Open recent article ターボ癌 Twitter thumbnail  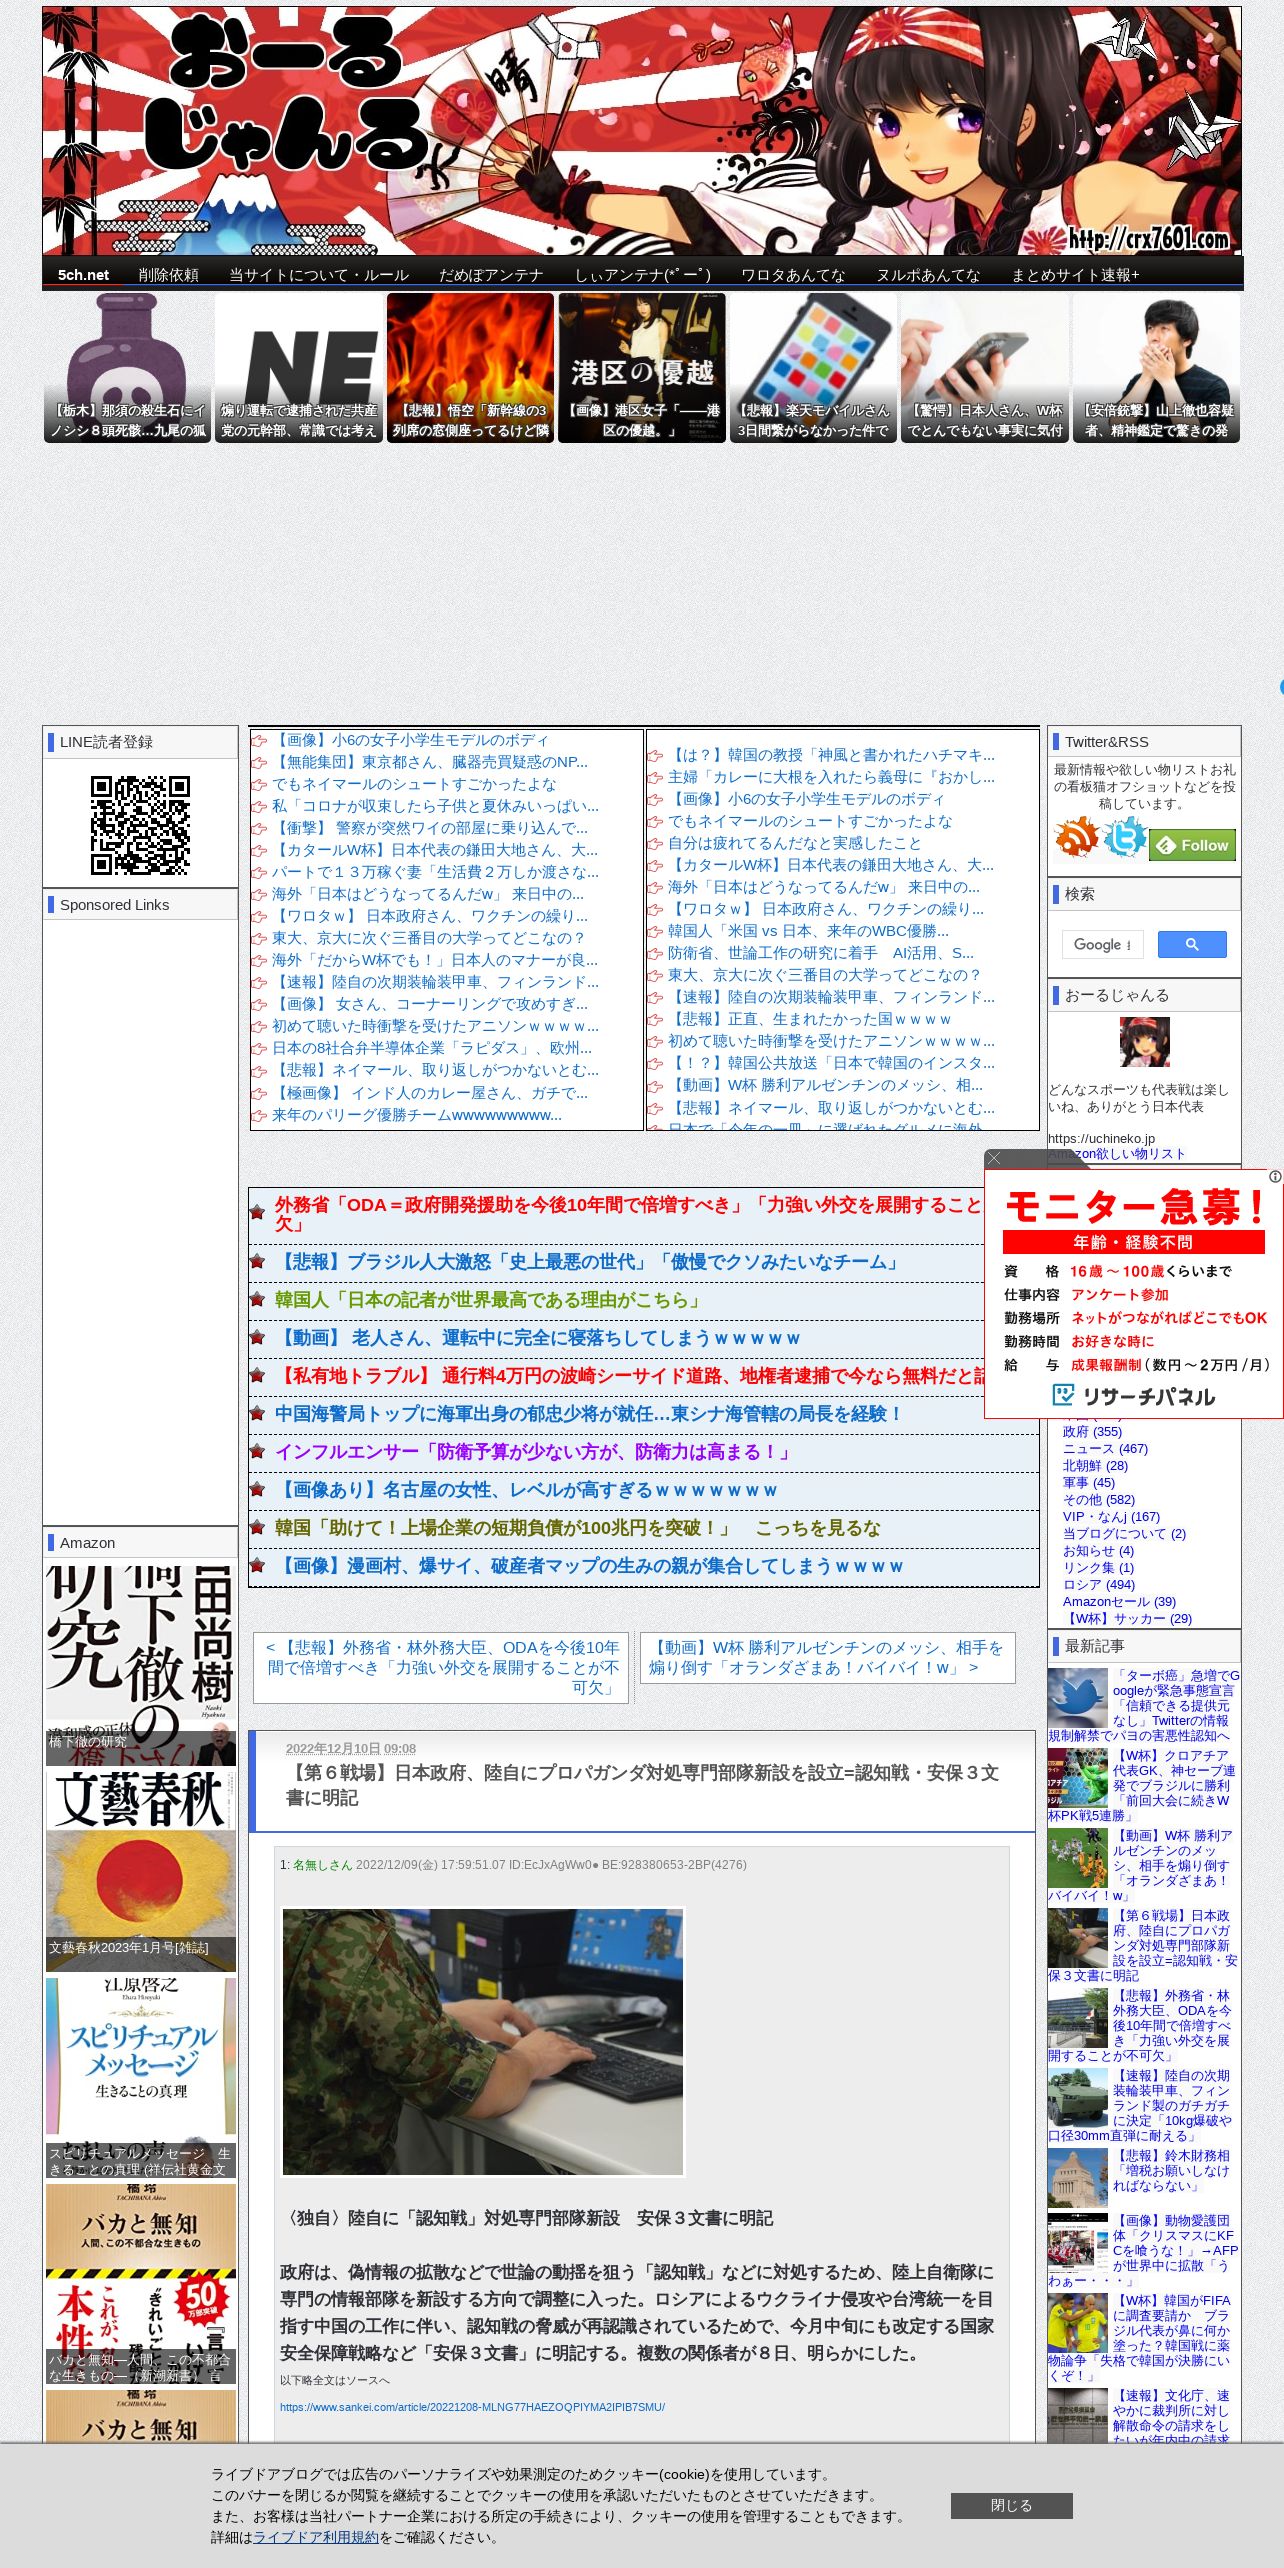(1077, 1698)
